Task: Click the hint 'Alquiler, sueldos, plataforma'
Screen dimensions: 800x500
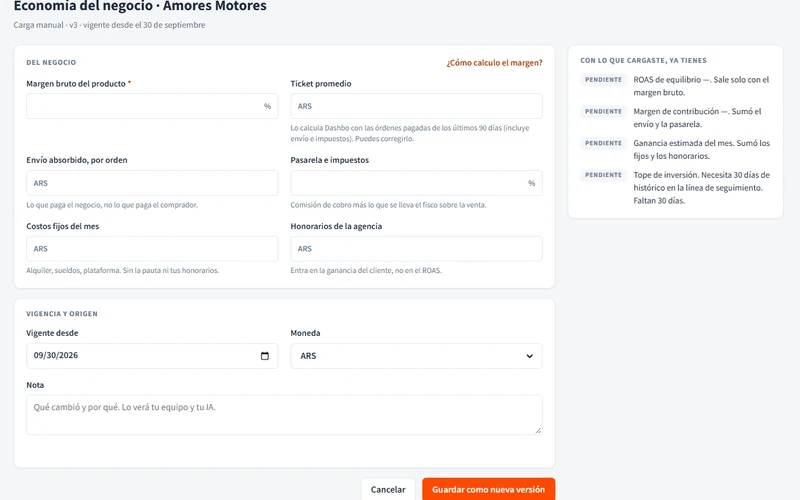Action: point(122,270)
